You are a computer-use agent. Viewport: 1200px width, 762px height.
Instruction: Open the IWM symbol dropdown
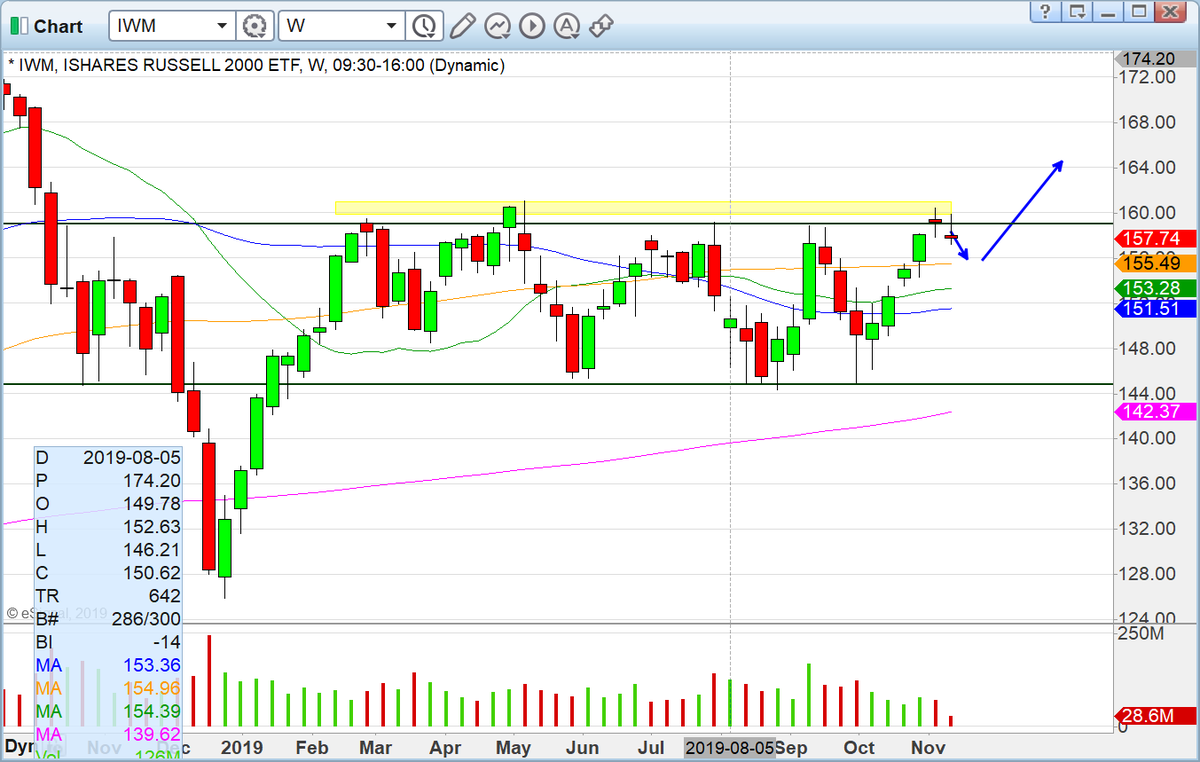(222, 26)
